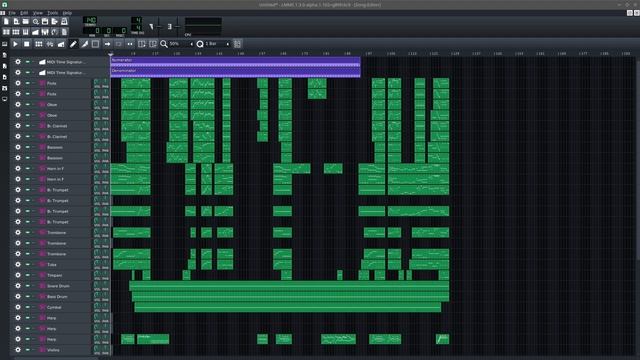
Task: Open the Snare Drum track gear menu
Action: [x=18, y=286]
